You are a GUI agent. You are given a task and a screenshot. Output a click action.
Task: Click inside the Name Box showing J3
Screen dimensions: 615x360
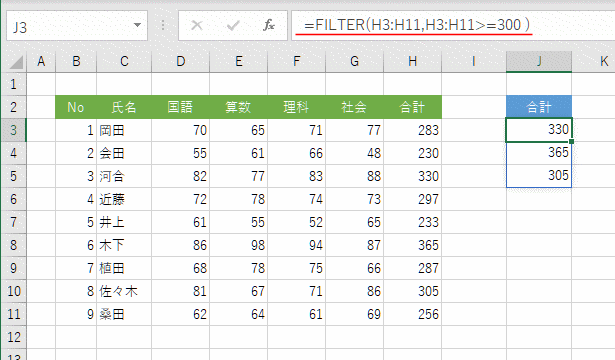[x=71, y=26]
